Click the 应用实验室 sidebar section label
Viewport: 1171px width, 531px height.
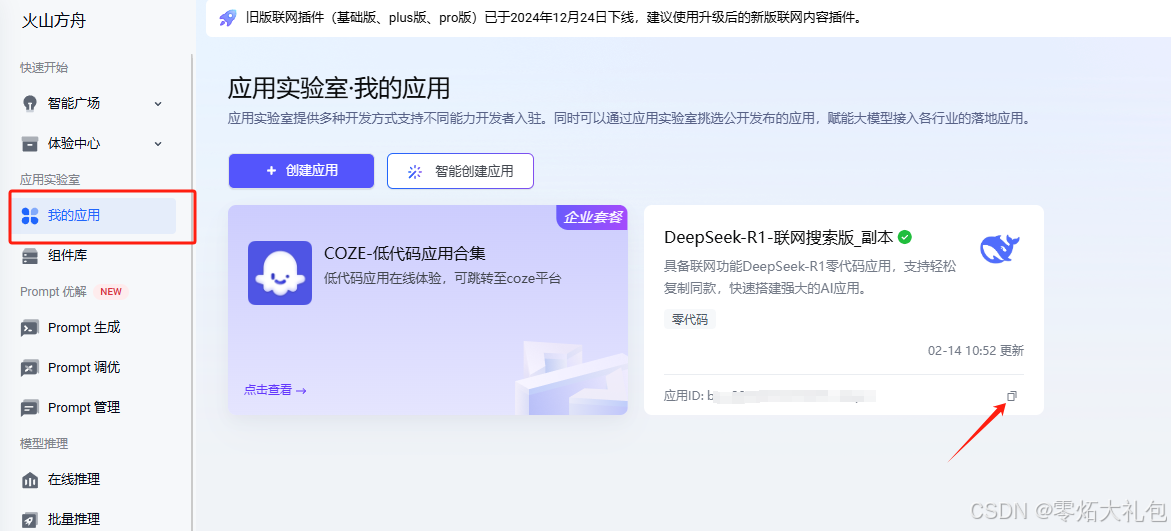point(49,180)
